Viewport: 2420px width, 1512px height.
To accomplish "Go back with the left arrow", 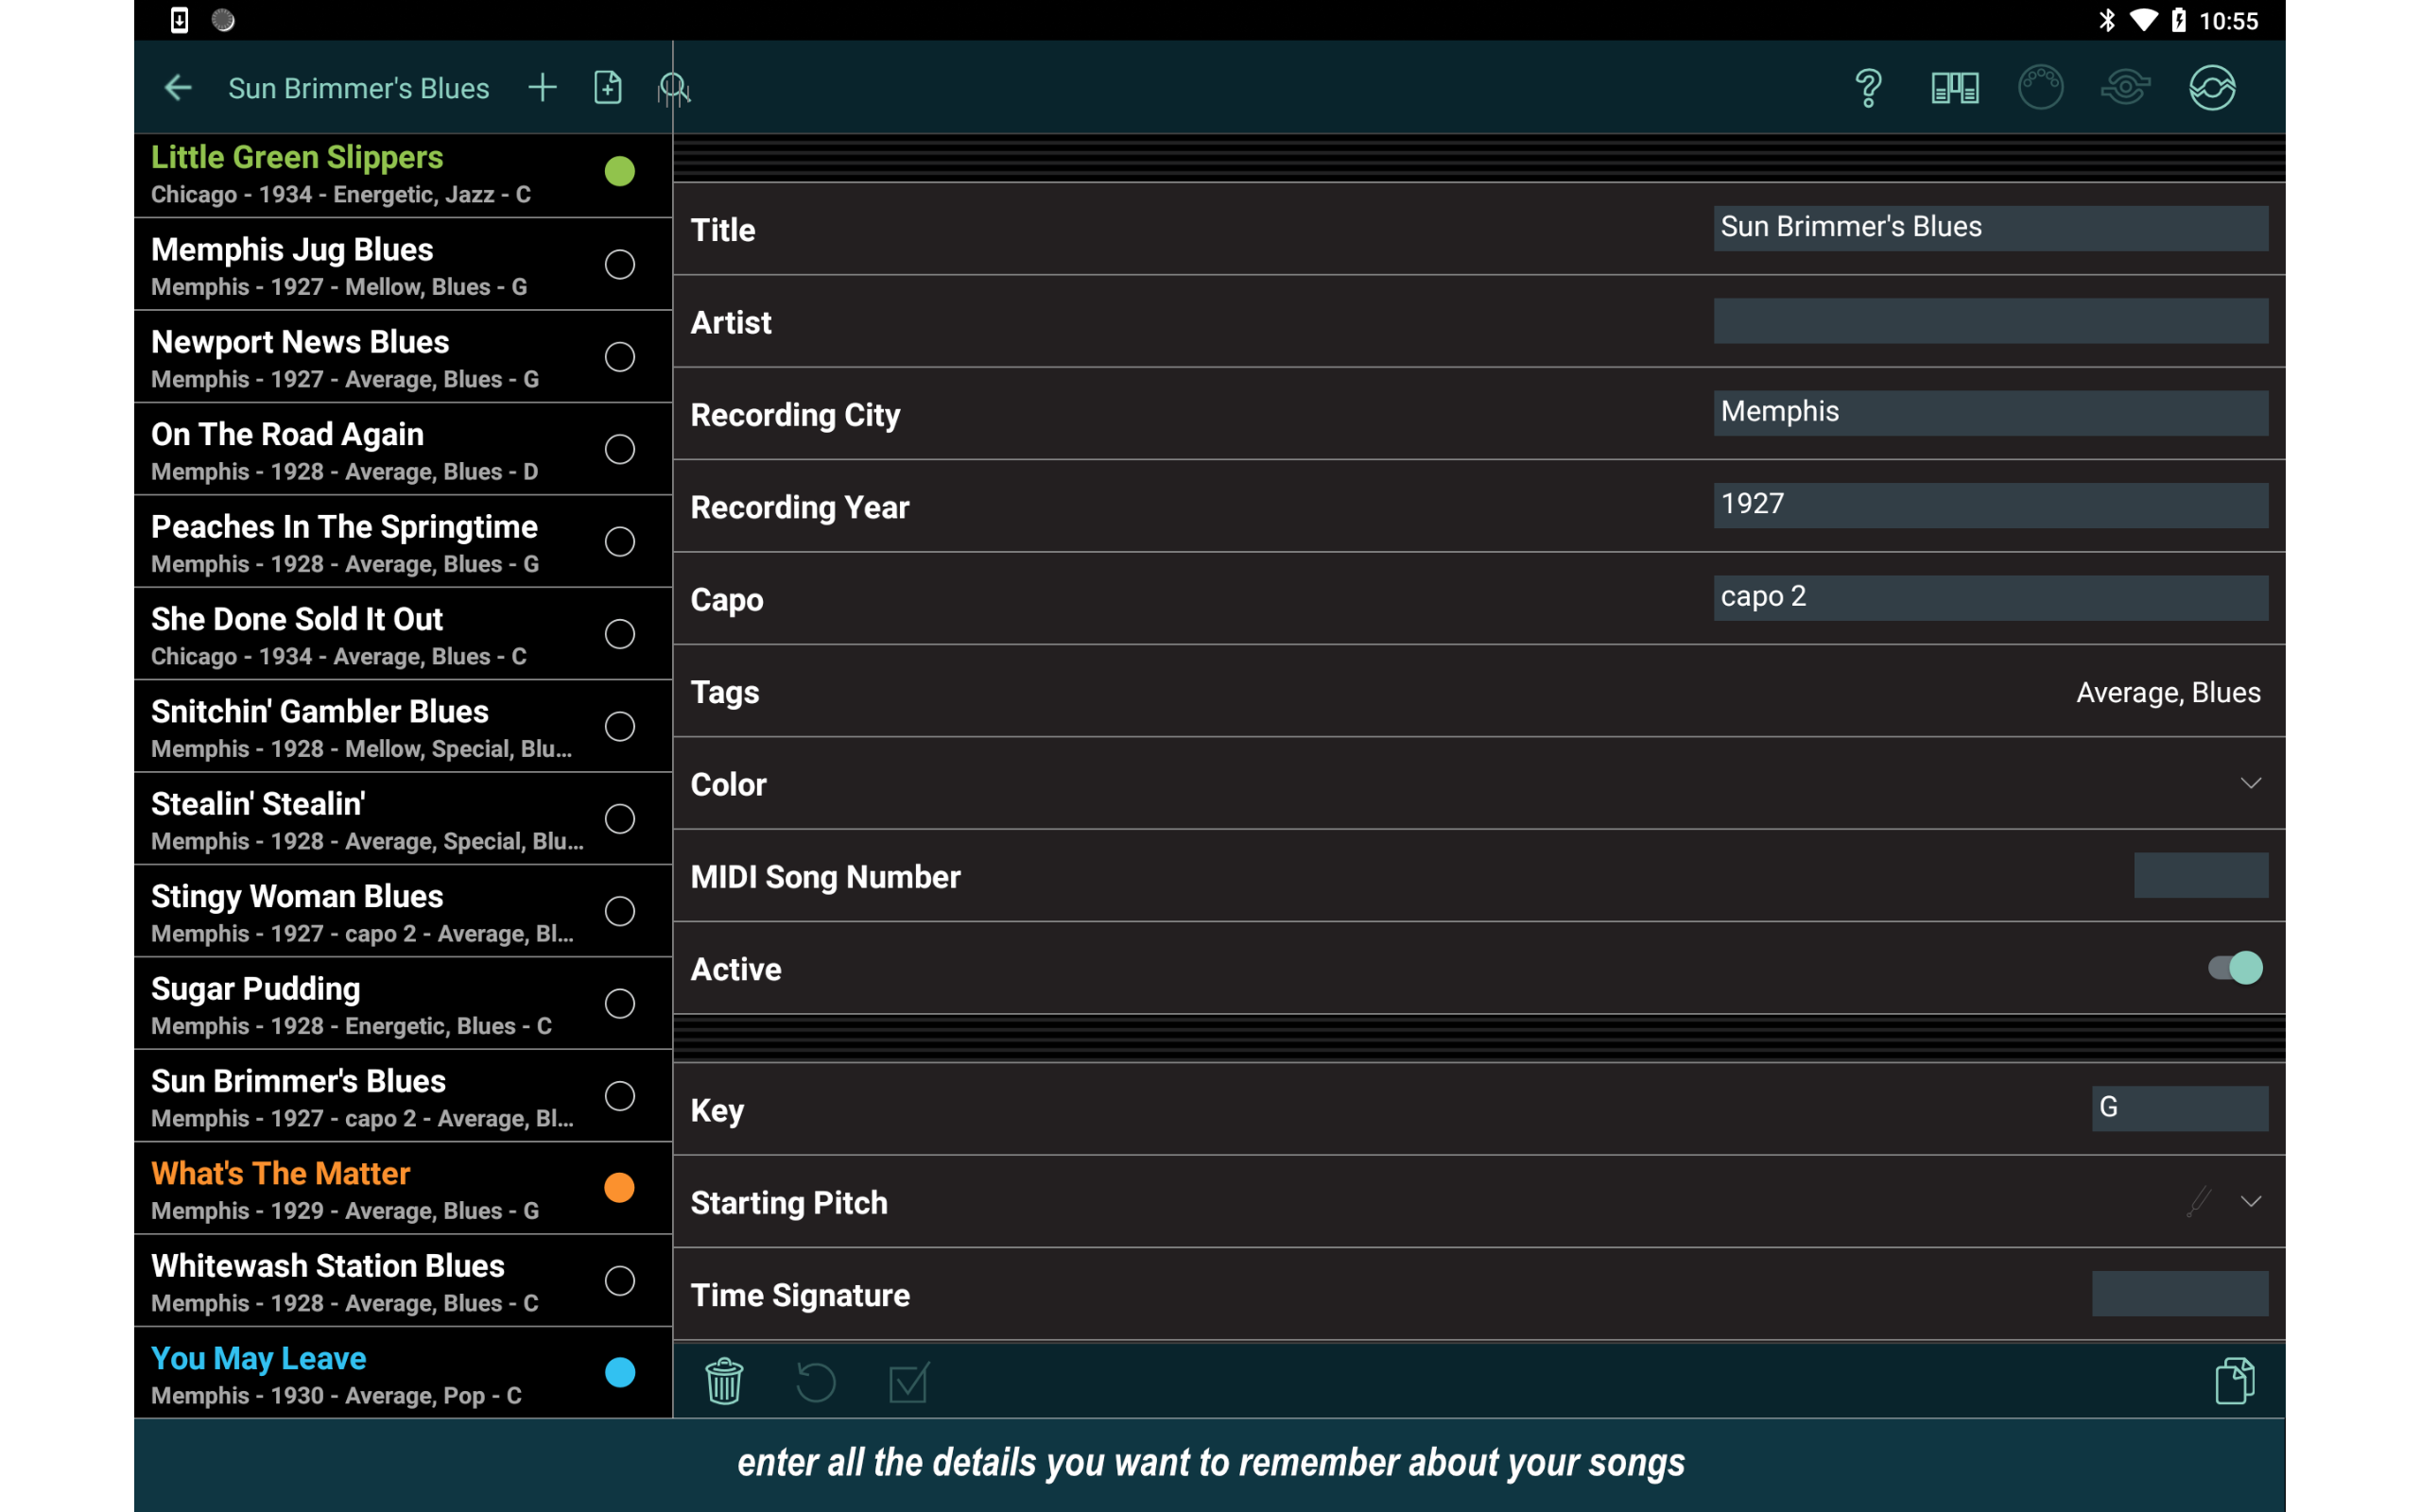I will 178,88.
